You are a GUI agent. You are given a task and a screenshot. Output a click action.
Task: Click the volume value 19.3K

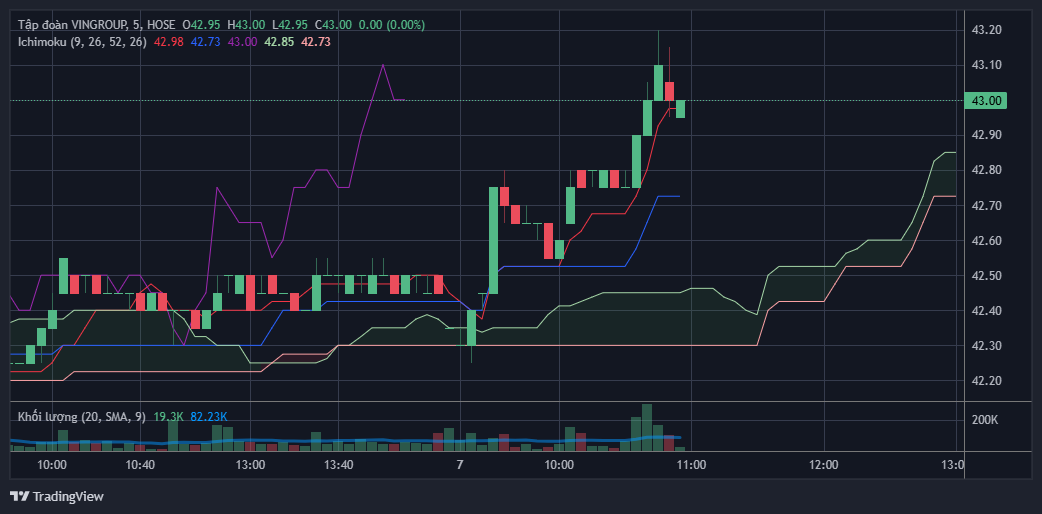tap(168, 417)
